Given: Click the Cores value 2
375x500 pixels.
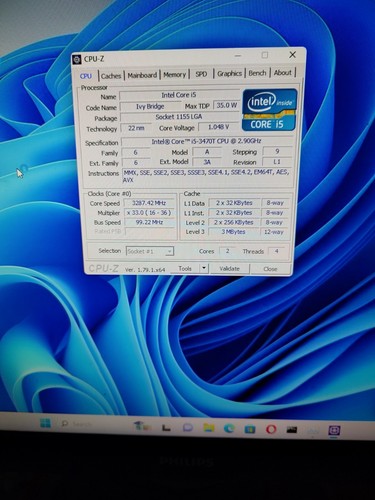Looking at the screenshot, I should [x=227, y=251].
